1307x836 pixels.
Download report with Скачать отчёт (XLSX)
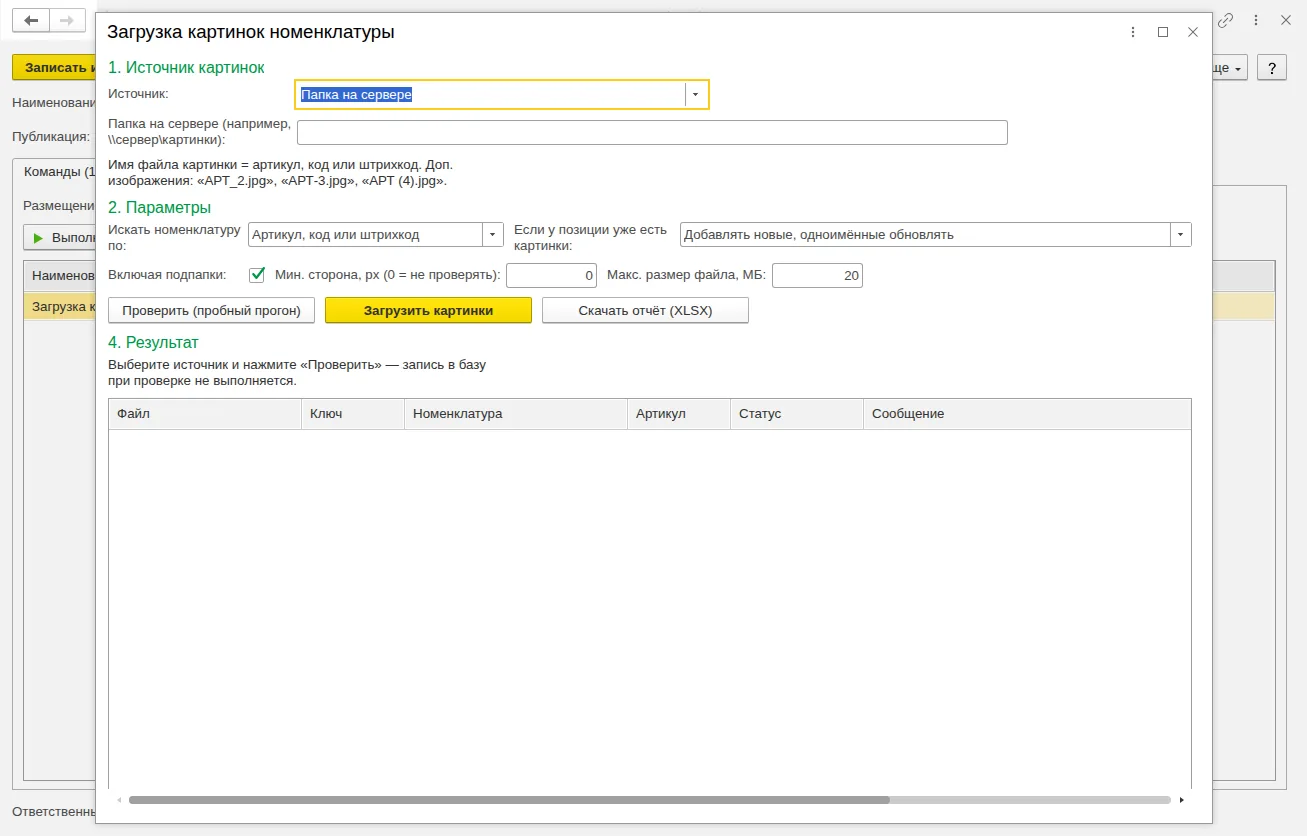pyautogui.click(x=645, y=310)
